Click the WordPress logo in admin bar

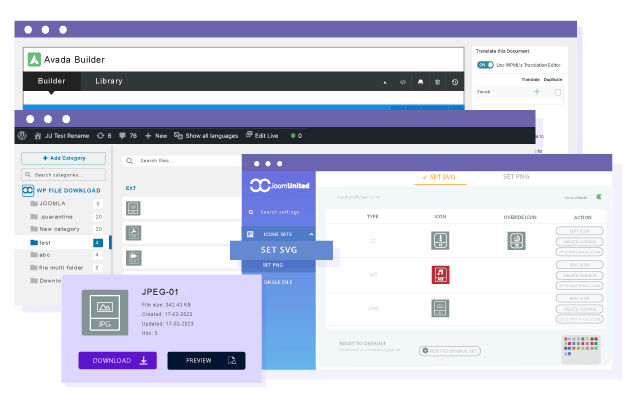(x=22, y=136)
